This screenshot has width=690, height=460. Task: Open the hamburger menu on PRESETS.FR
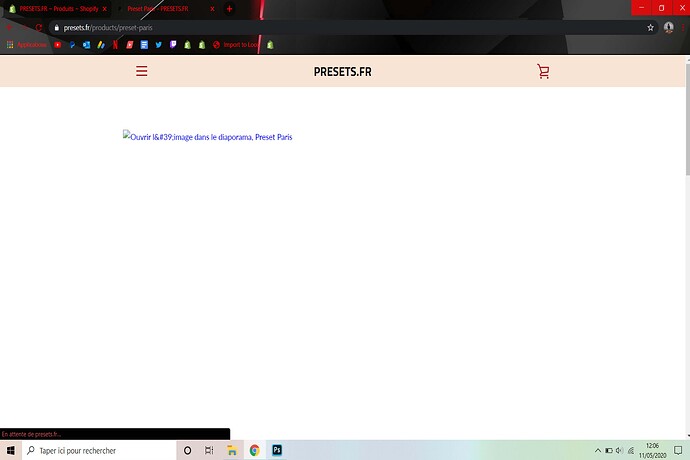[x=141, y=71]
